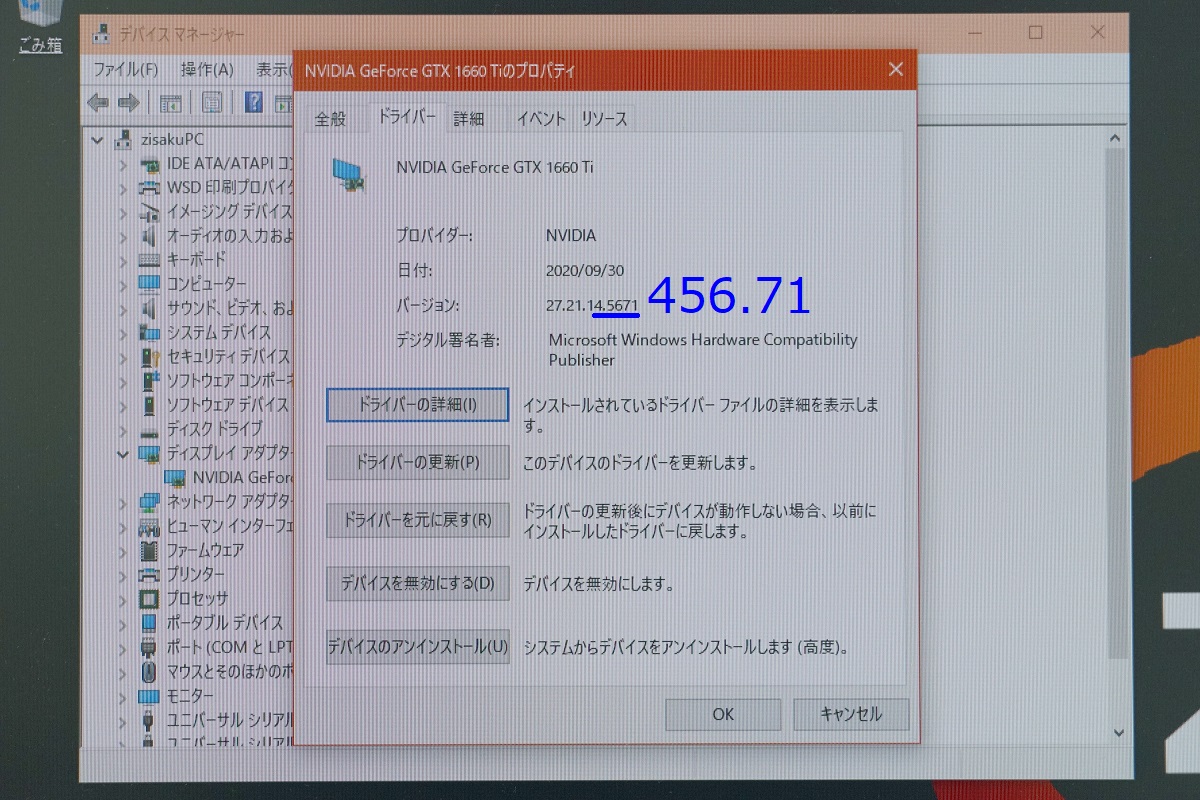Open the リソース tab
1200x800 pixels.
tap(604, 118)
